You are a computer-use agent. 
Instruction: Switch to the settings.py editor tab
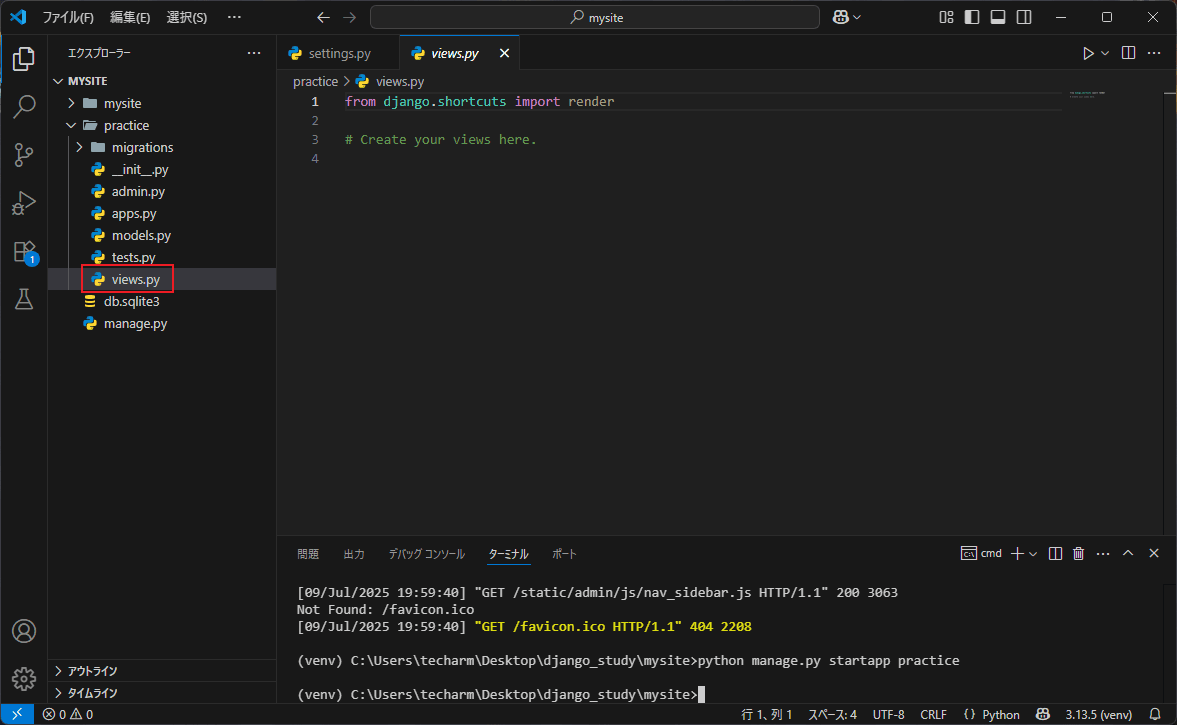(x=339, y=53)
